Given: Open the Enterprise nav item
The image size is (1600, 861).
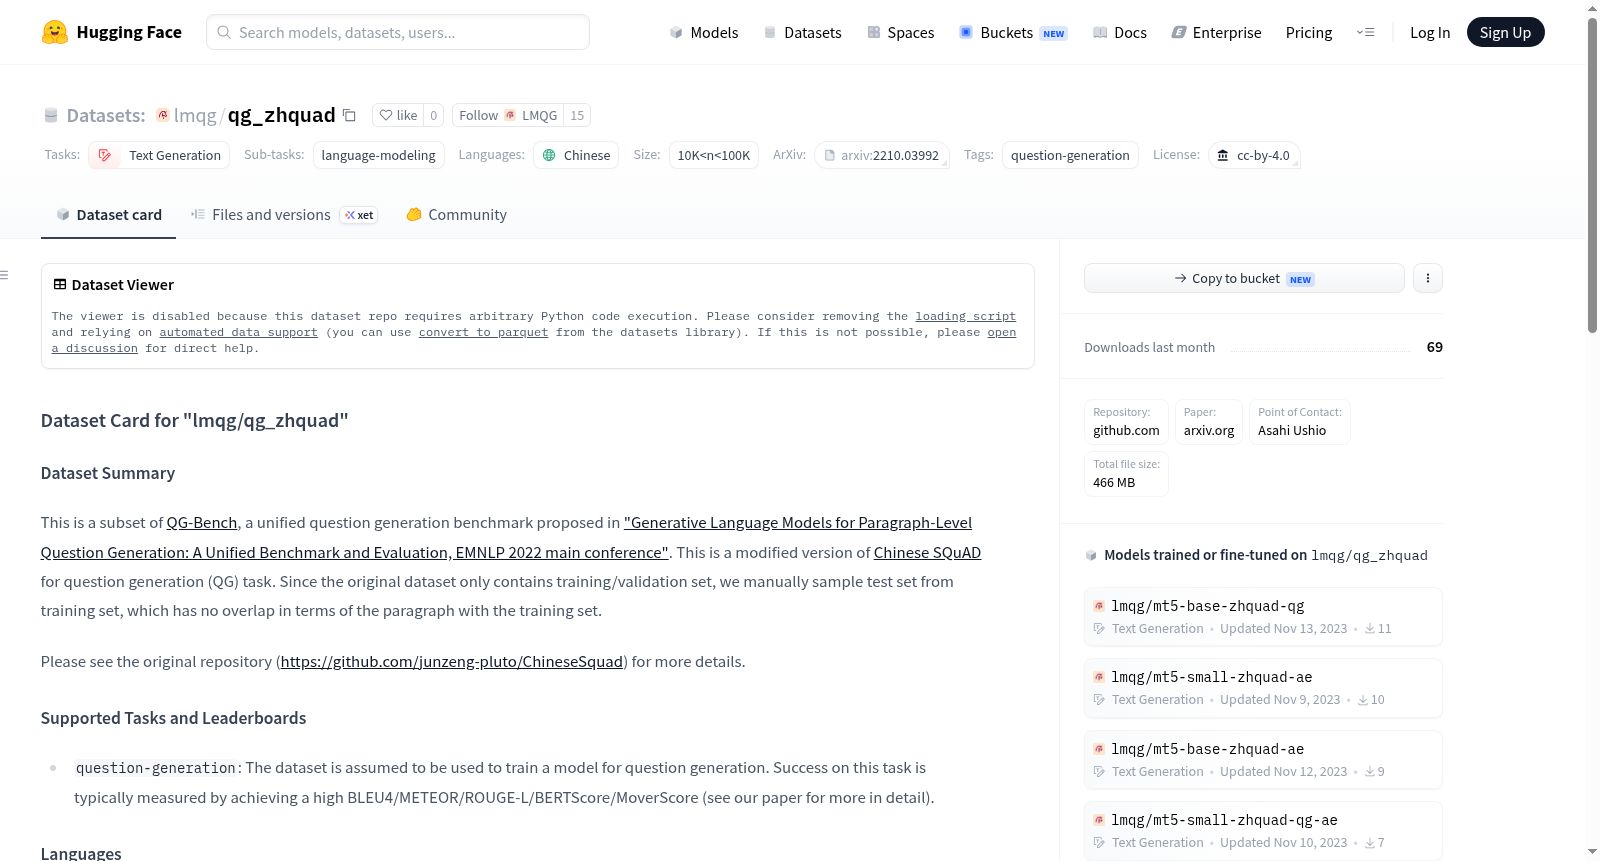Looking at the screenshot, I should (1217, 32).
